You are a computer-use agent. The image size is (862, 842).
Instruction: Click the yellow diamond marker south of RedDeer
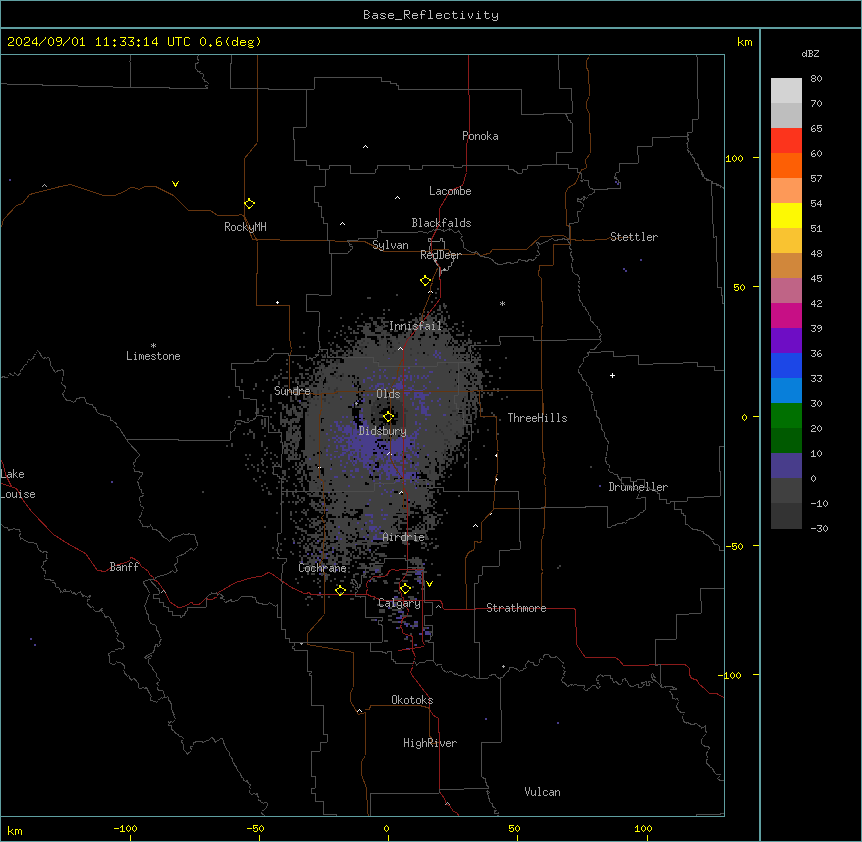pos(426,281)
